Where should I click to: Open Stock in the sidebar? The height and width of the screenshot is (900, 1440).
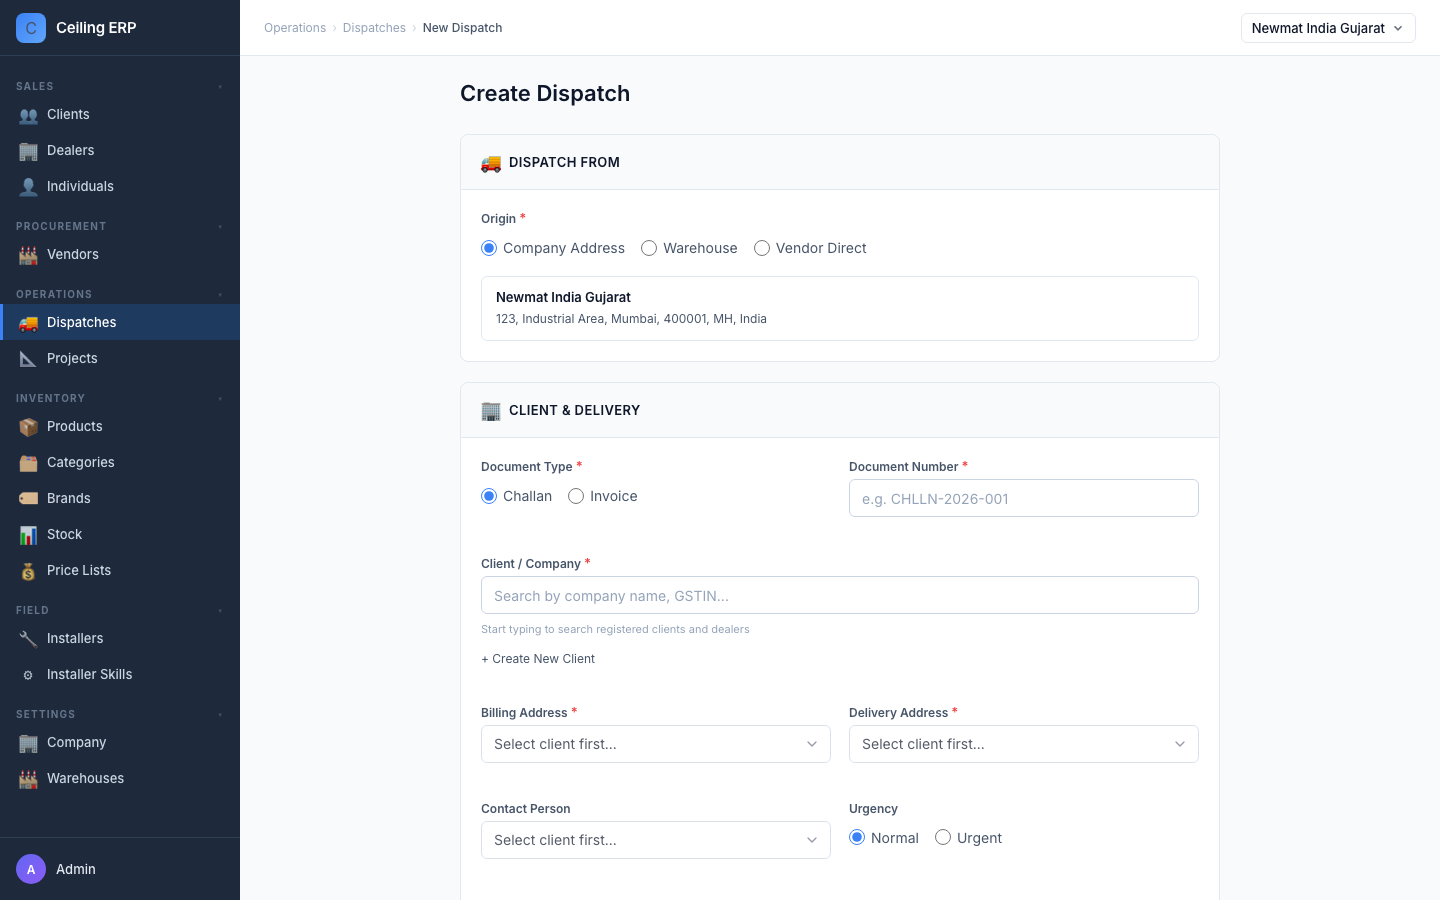[120, 534]
